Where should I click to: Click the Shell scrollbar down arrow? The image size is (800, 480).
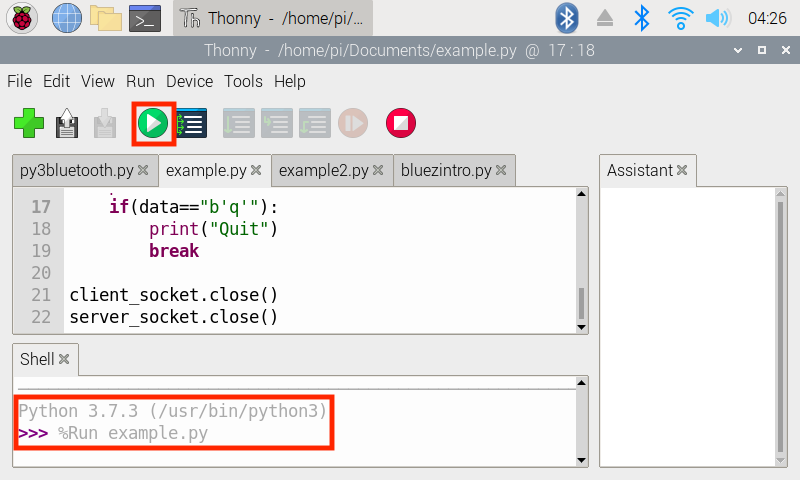581,461
